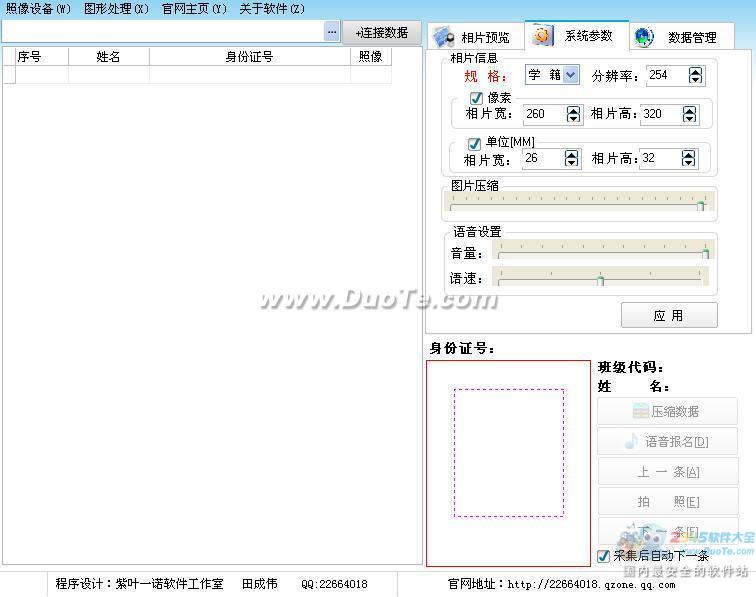Screen dimensions: 756x597
Task: Click the 压缩数据 database icon
Action: pyautogui.click(x=640, y=411)
